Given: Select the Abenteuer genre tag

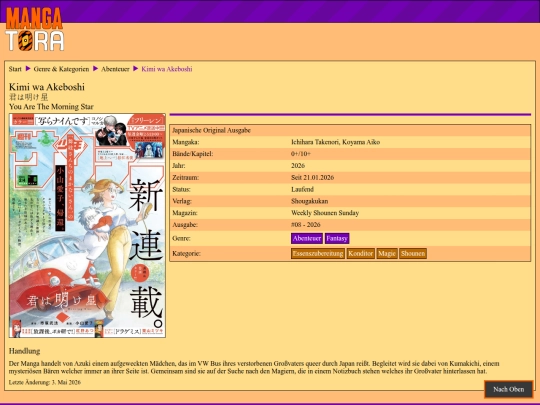Looking at the screenshot, I should [307, 238].
